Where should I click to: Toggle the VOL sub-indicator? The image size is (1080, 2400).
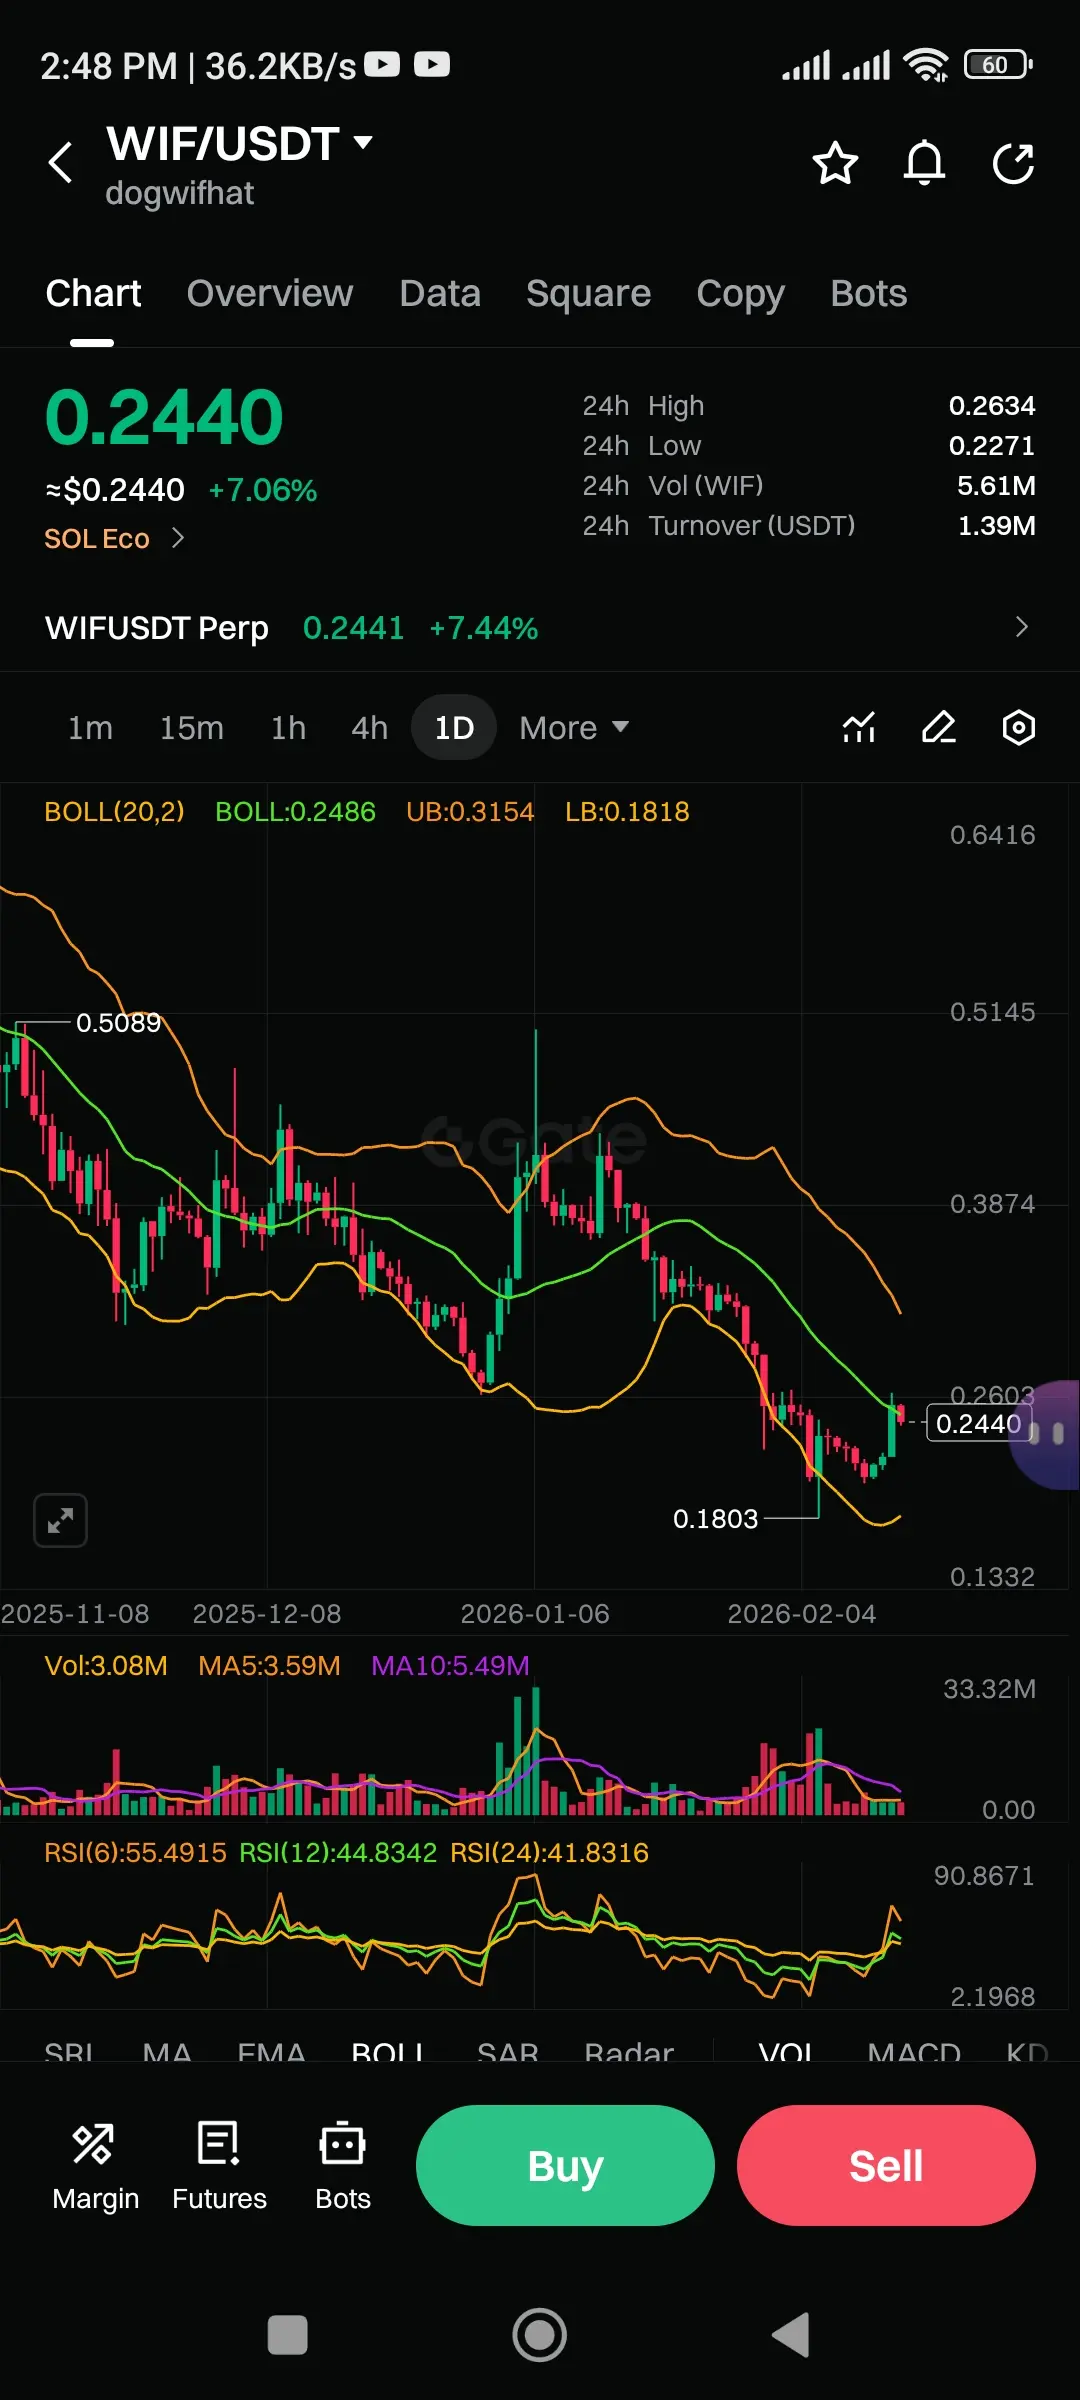(x=787, y=2054)
